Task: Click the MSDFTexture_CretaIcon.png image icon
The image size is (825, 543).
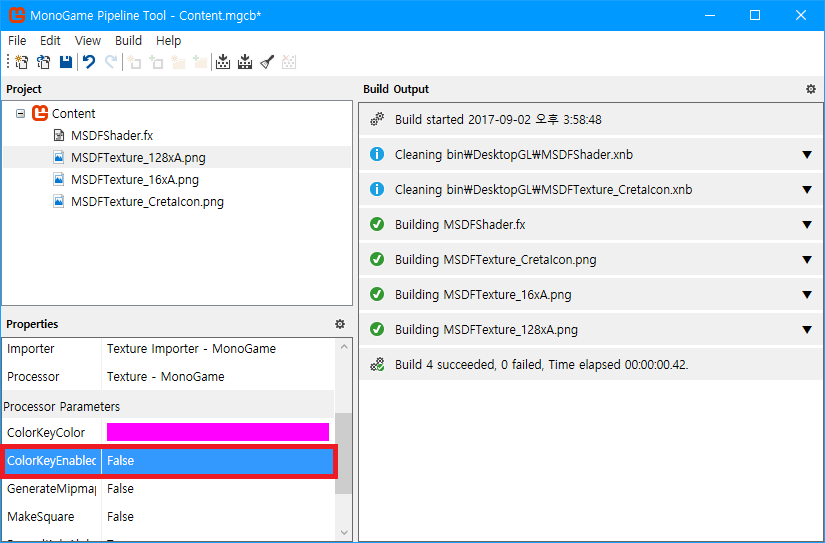Action: point(59,202)
